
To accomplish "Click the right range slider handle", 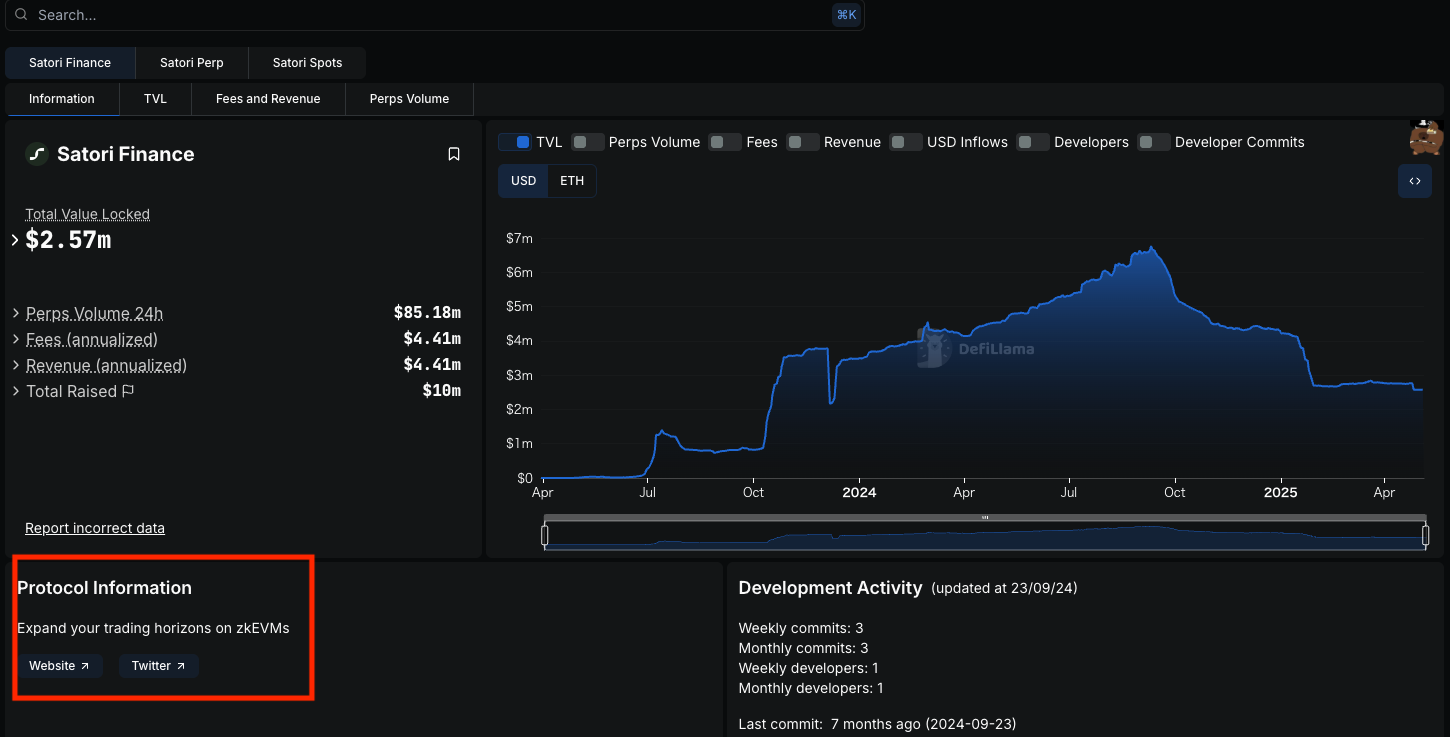I will (x=1426, y=536).
